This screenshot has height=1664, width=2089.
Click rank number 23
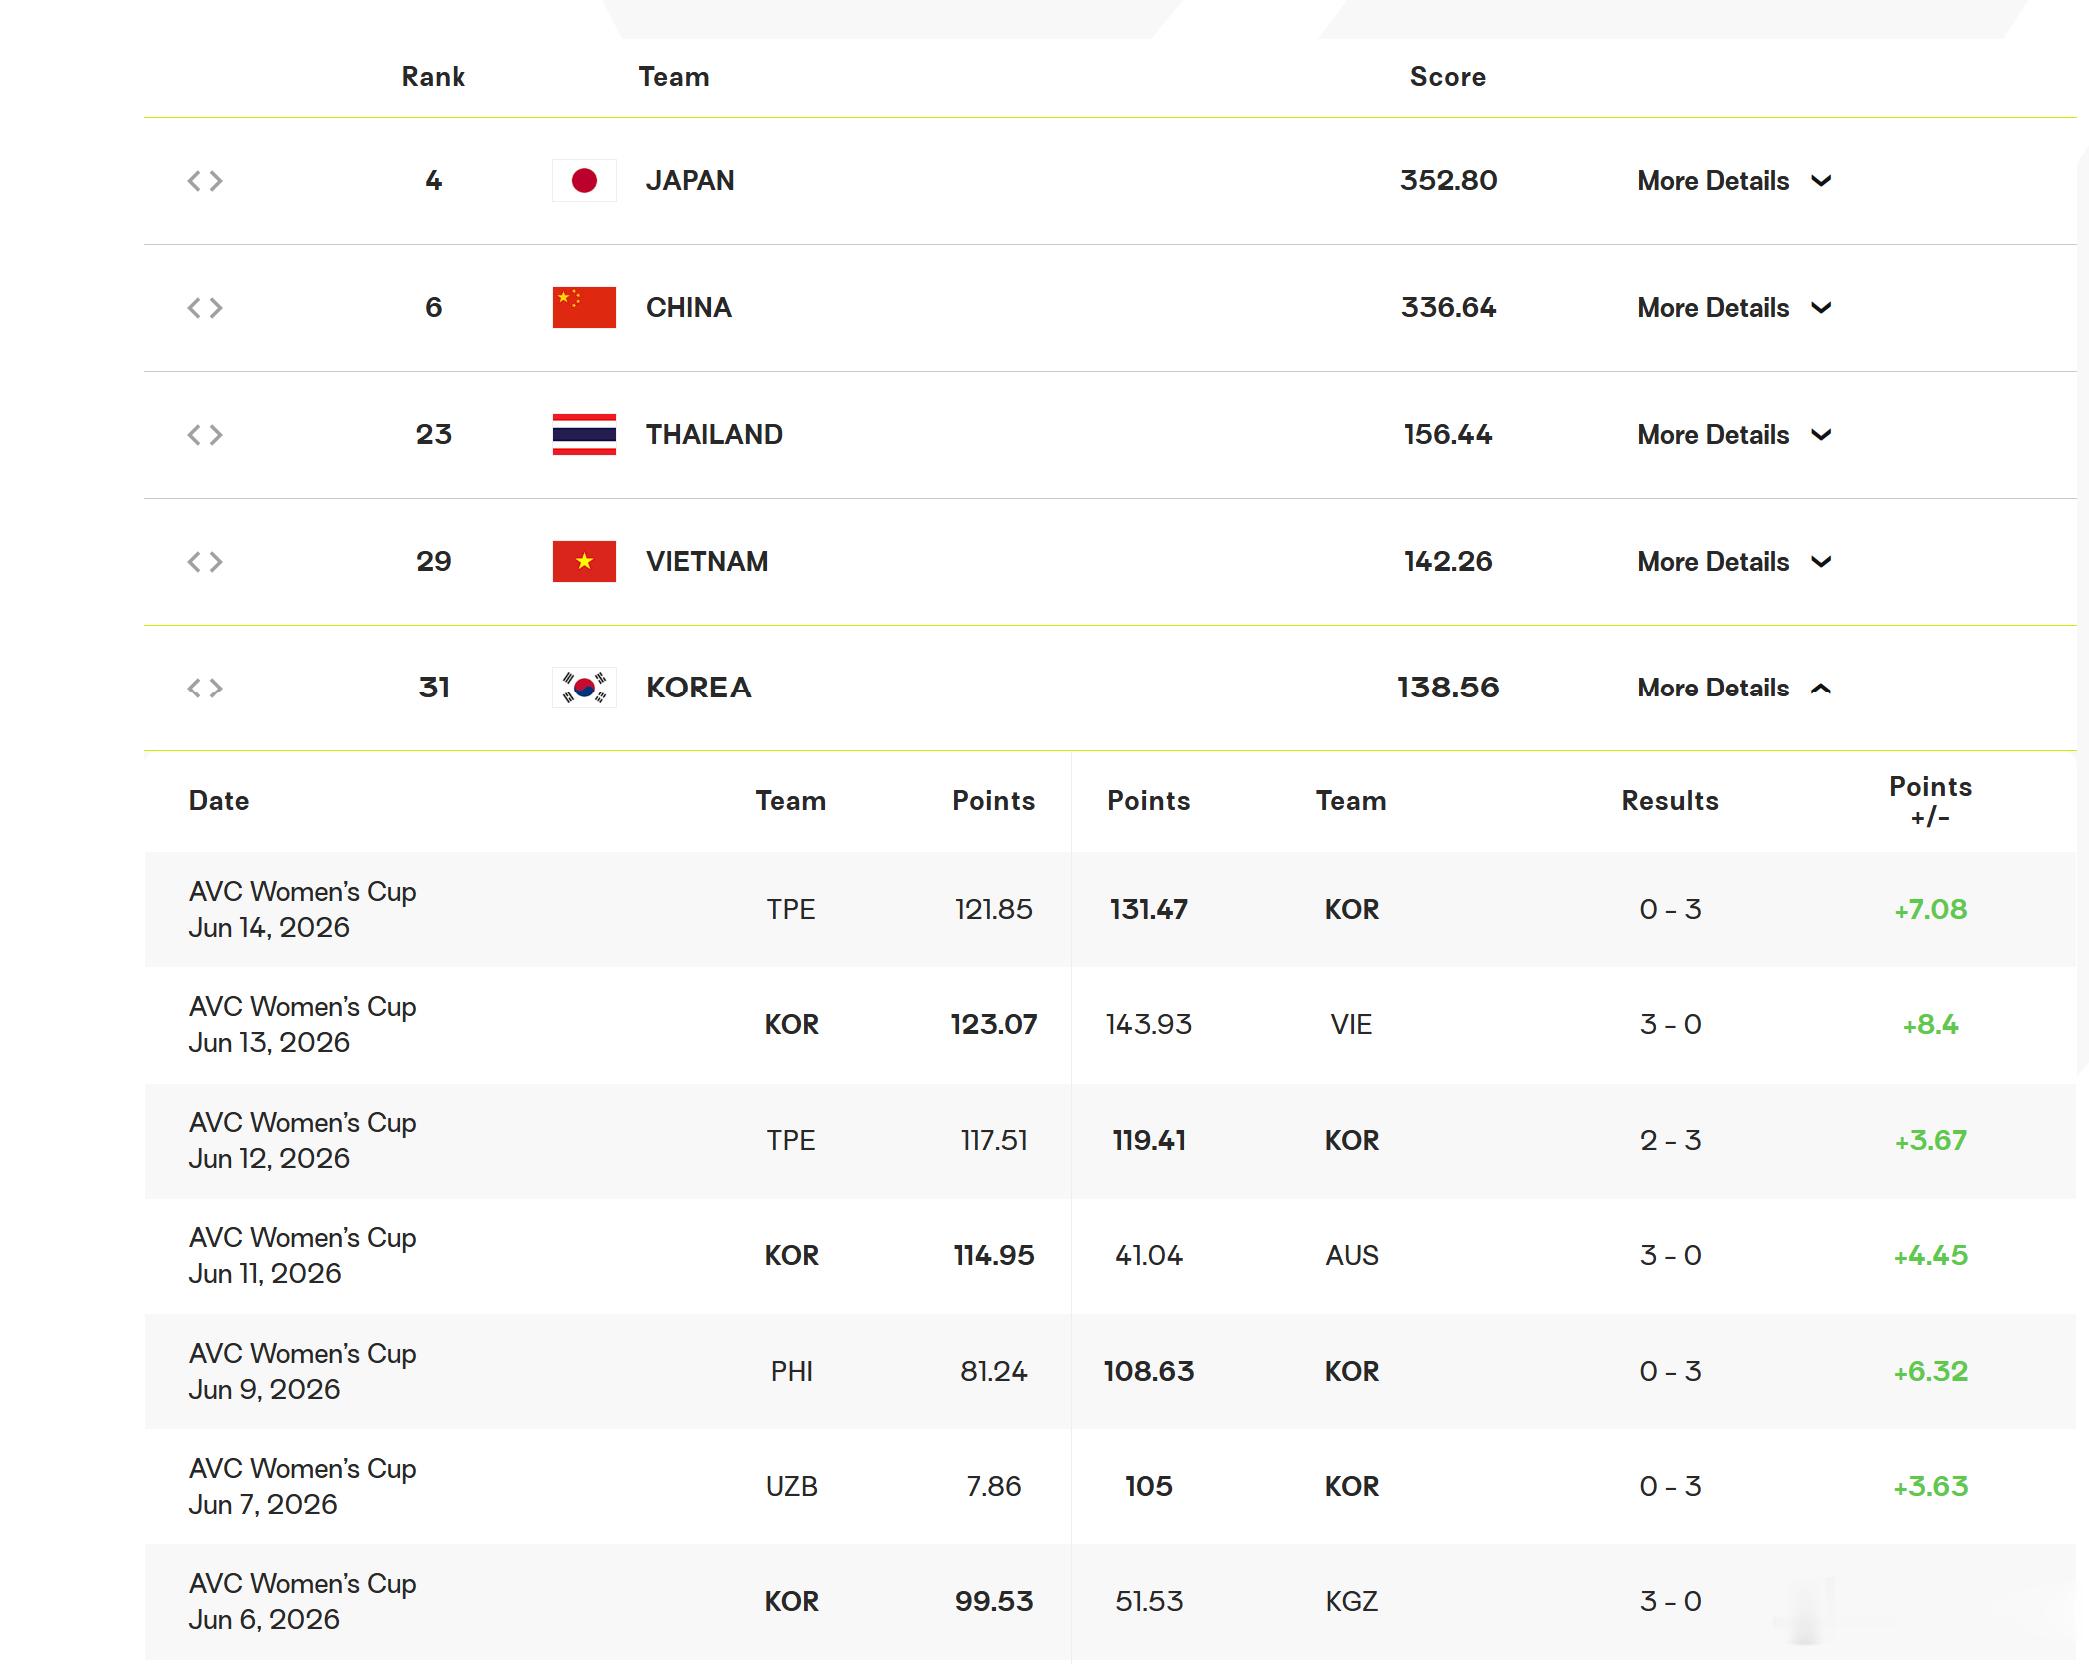[x=433, y=434]
